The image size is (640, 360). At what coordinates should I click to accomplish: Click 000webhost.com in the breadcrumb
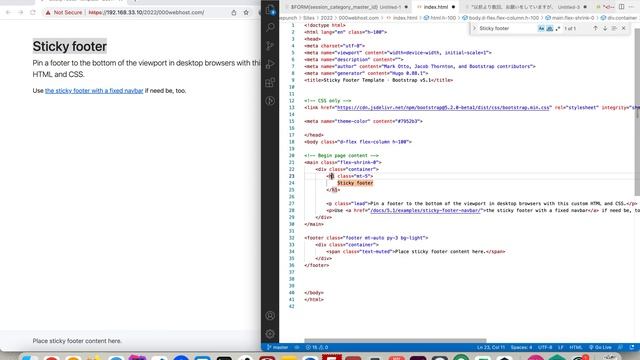click(359, 18)
